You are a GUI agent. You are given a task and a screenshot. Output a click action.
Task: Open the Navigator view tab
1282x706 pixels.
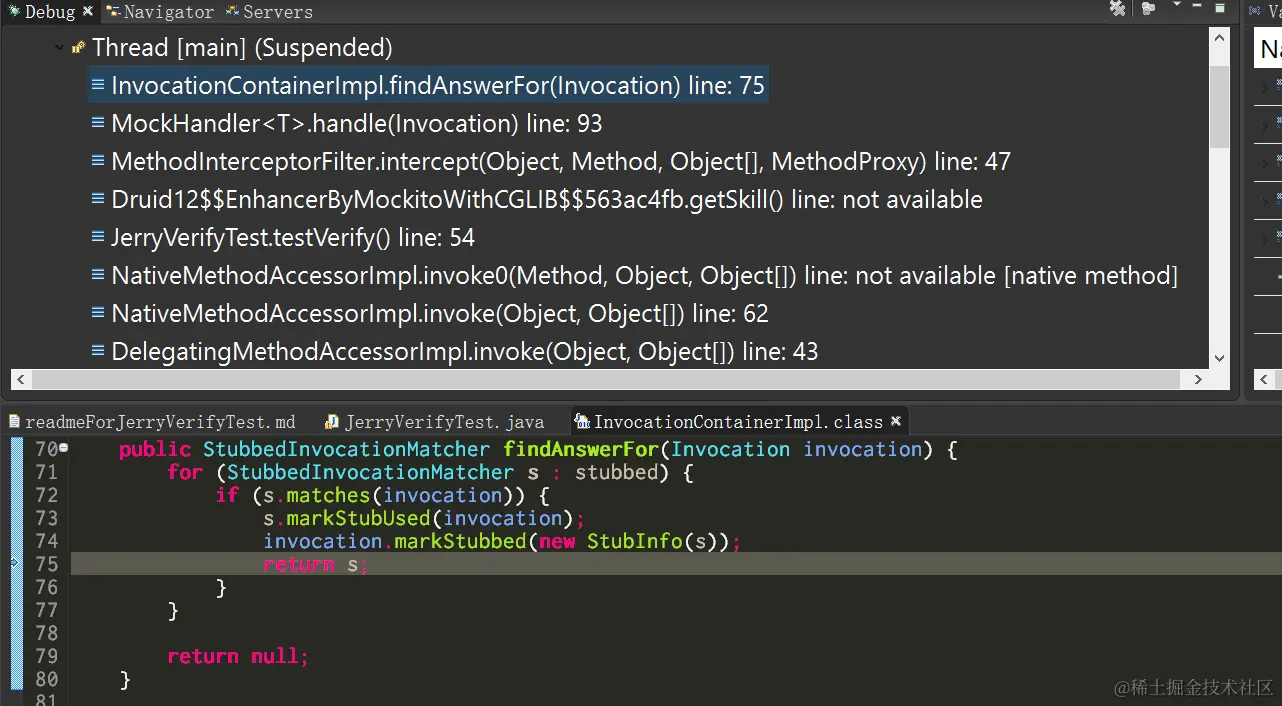[x=160, y=12]
